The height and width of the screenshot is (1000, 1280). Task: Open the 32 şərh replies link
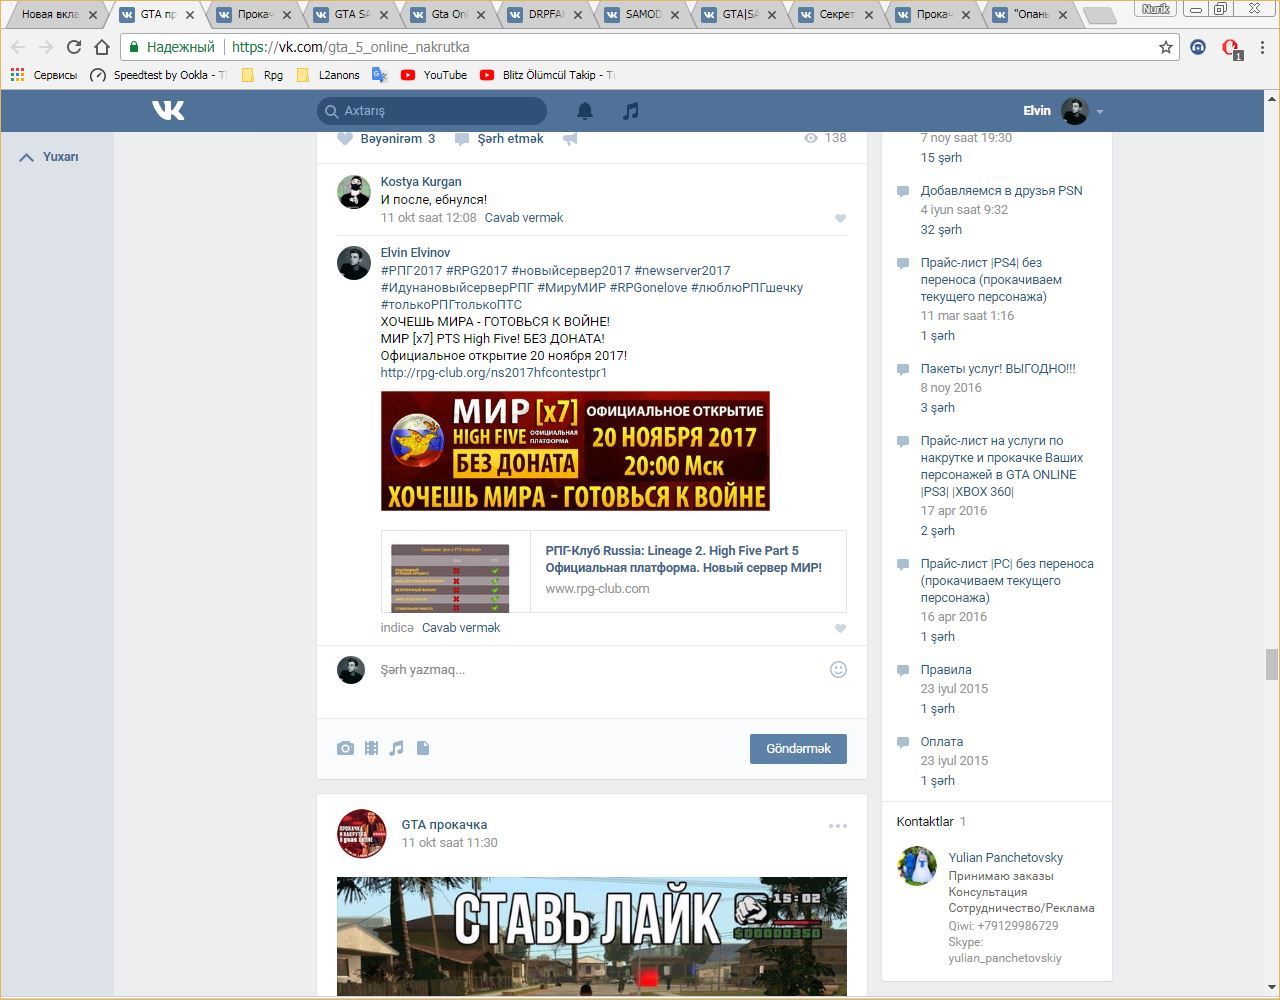tap(941, 230)
